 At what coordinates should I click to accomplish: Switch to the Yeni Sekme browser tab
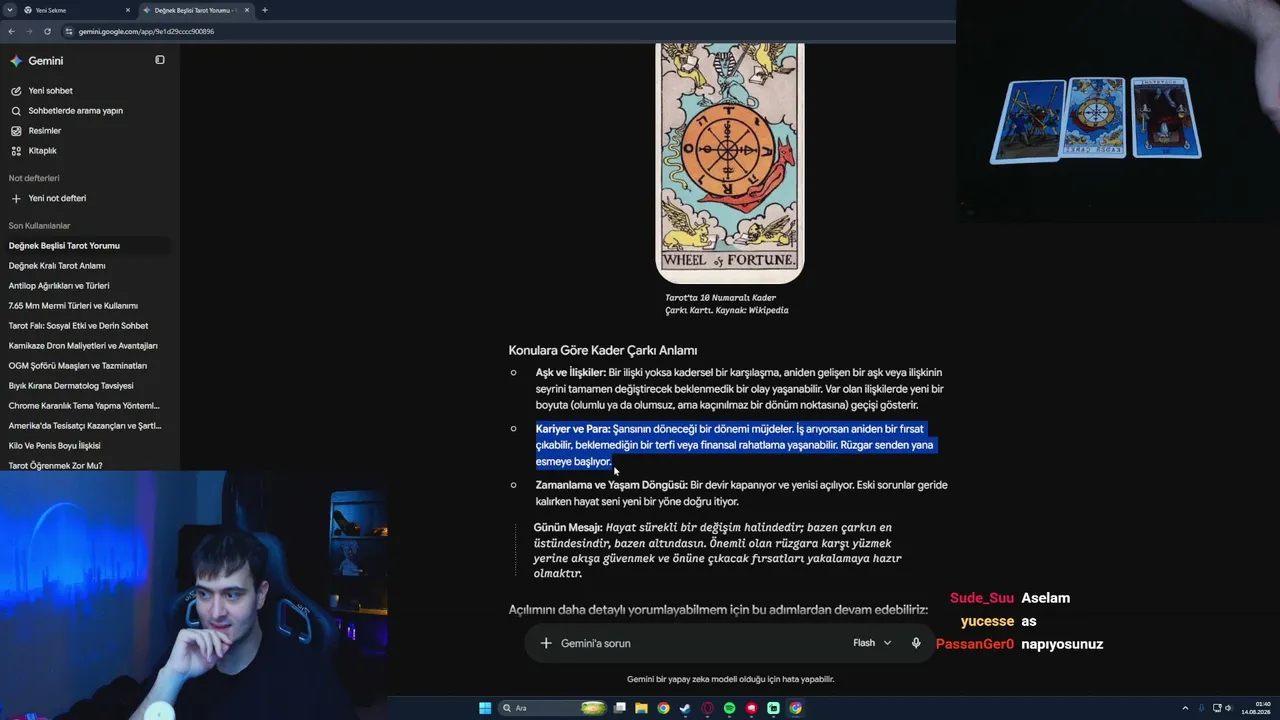(75, 10)
